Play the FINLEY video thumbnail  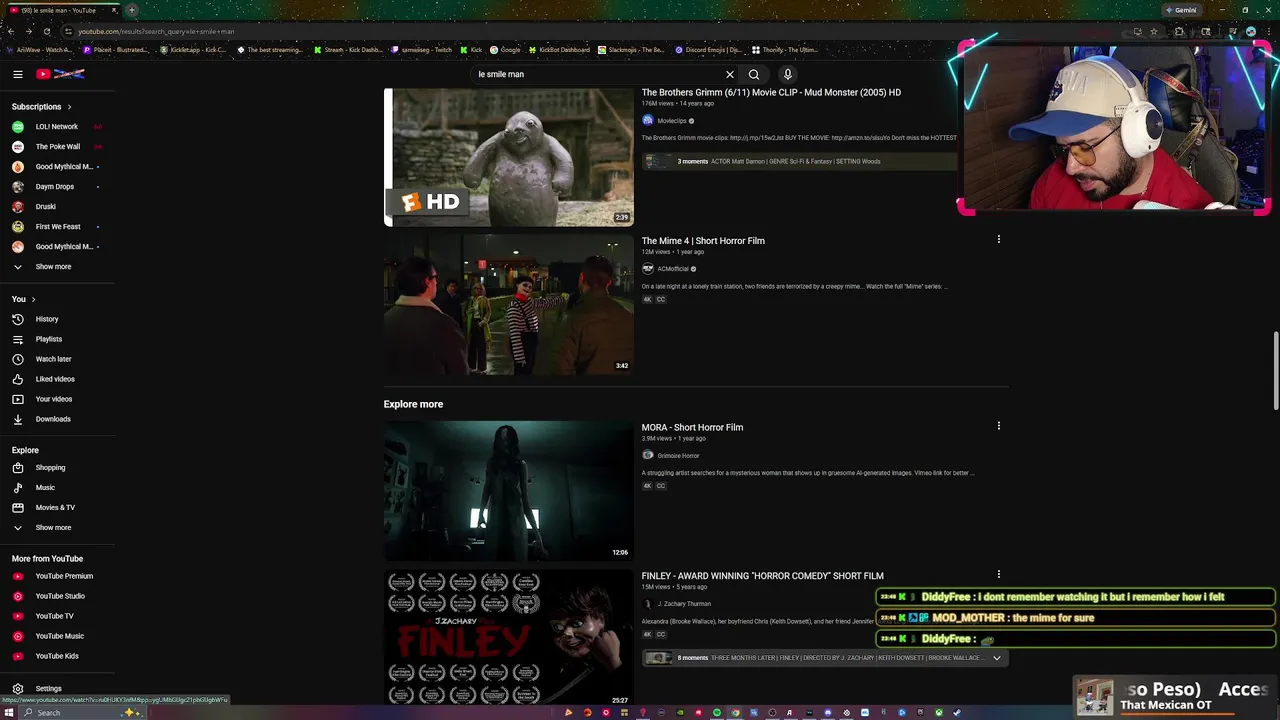pyautogui.click(x=509, y=638)
